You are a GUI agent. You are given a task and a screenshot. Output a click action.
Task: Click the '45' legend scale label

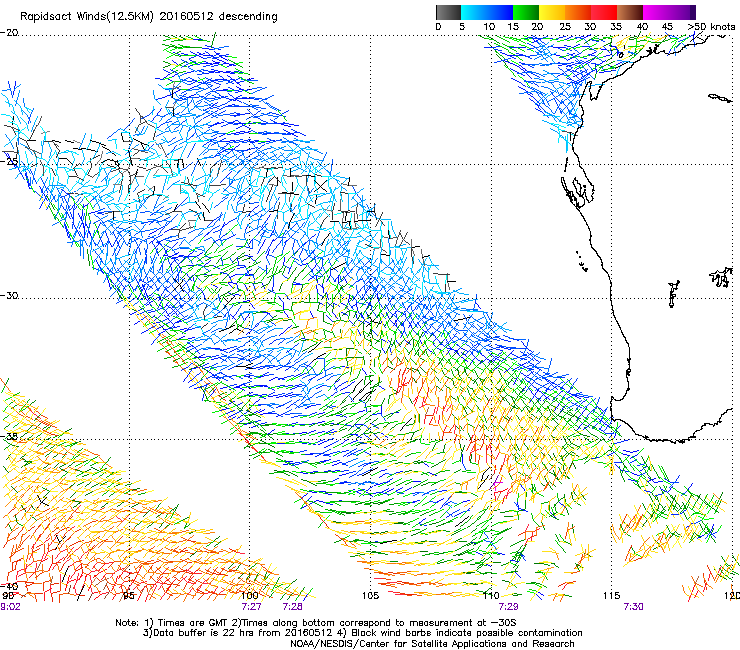tap(667, 27)
